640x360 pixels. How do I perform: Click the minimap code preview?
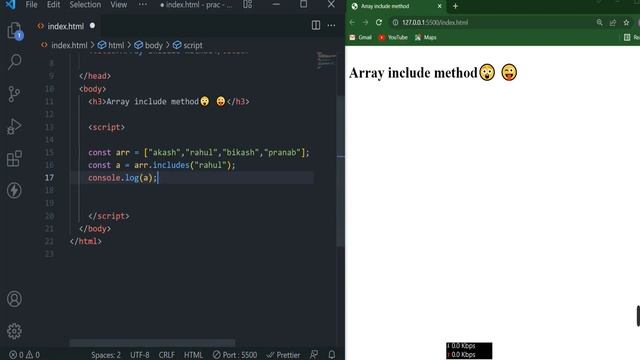click(x=326, y=60)
